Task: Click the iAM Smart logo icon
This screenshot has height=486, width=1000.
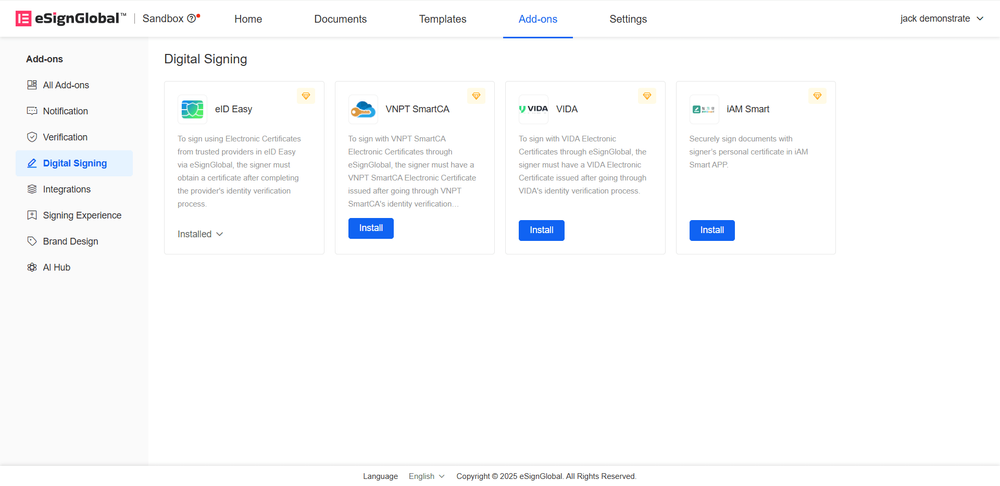Action: [704, 109]
